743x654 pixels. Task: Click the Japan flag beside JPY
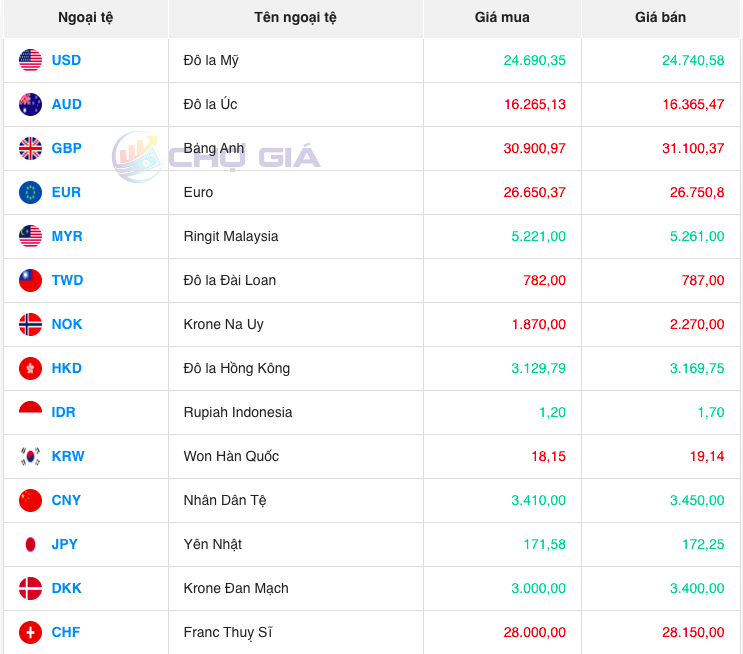[x=30, y=544]
